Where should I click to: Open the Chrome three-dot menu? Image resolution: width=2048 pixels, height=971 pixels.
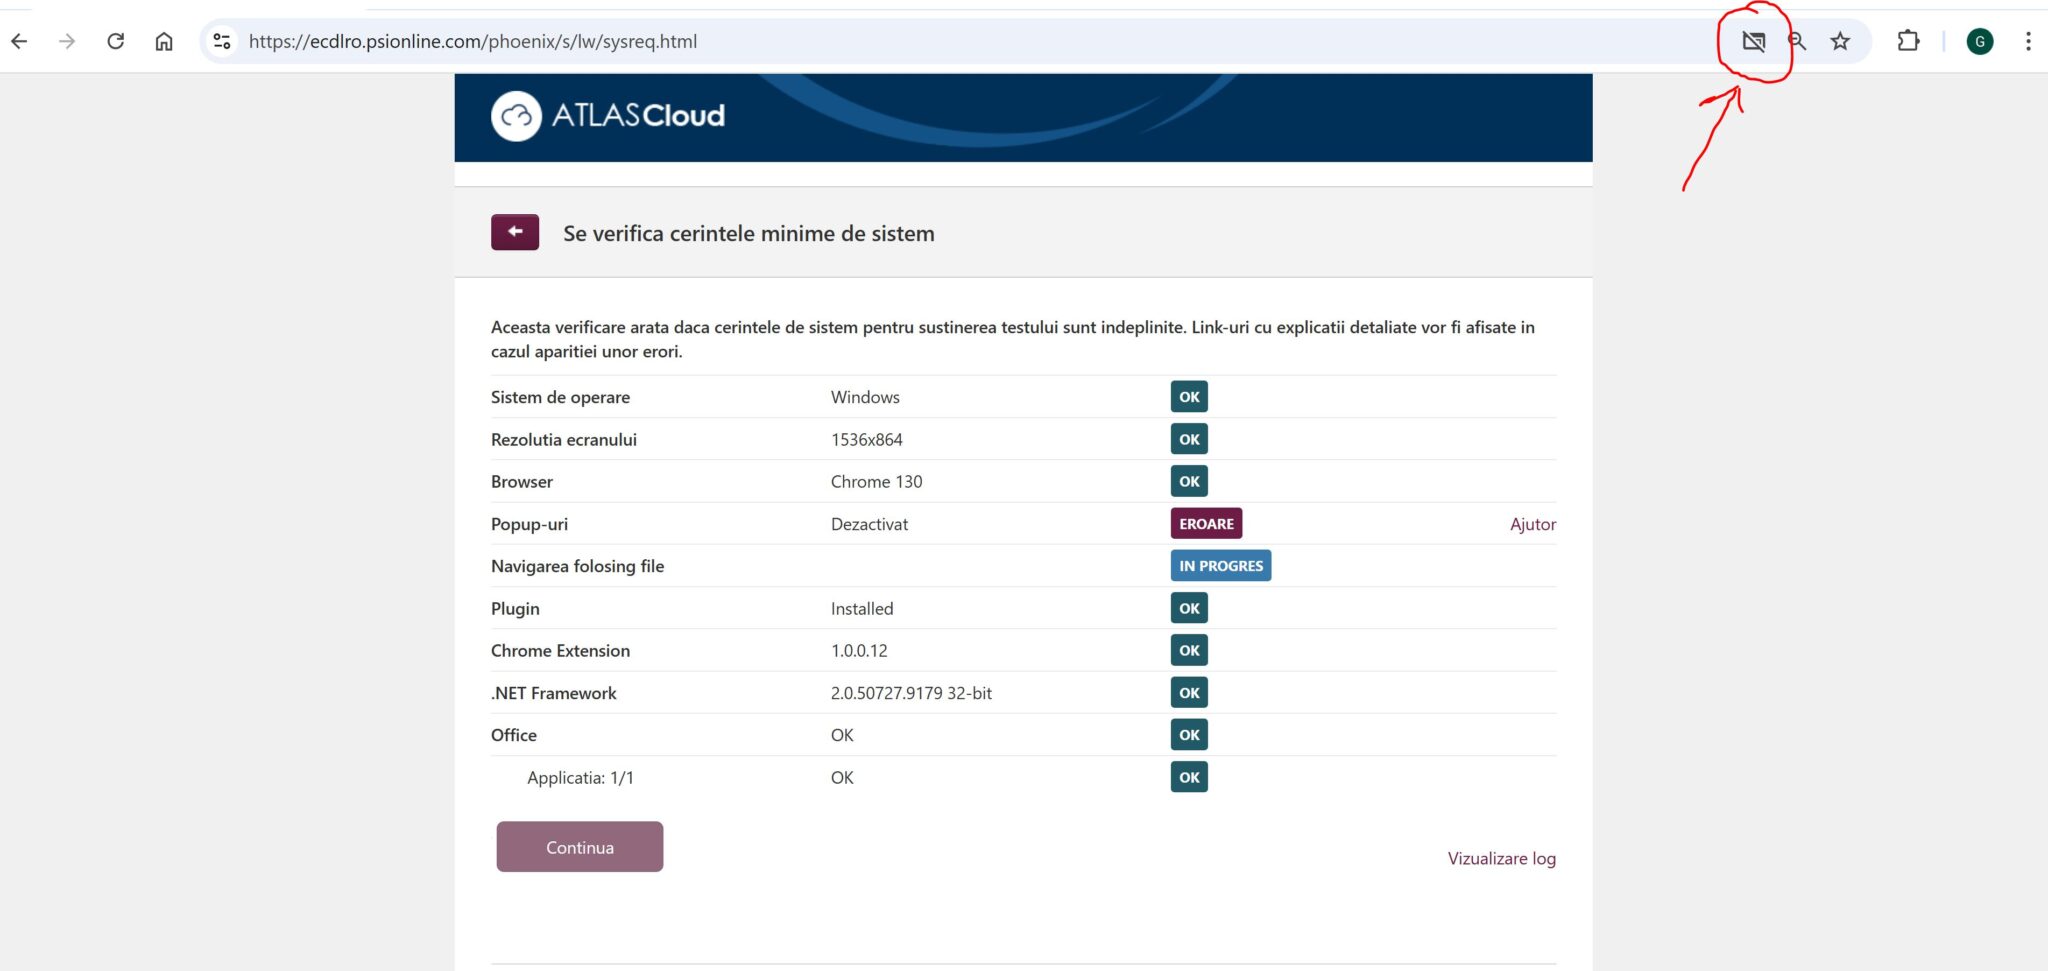[x=2028, y=41]
